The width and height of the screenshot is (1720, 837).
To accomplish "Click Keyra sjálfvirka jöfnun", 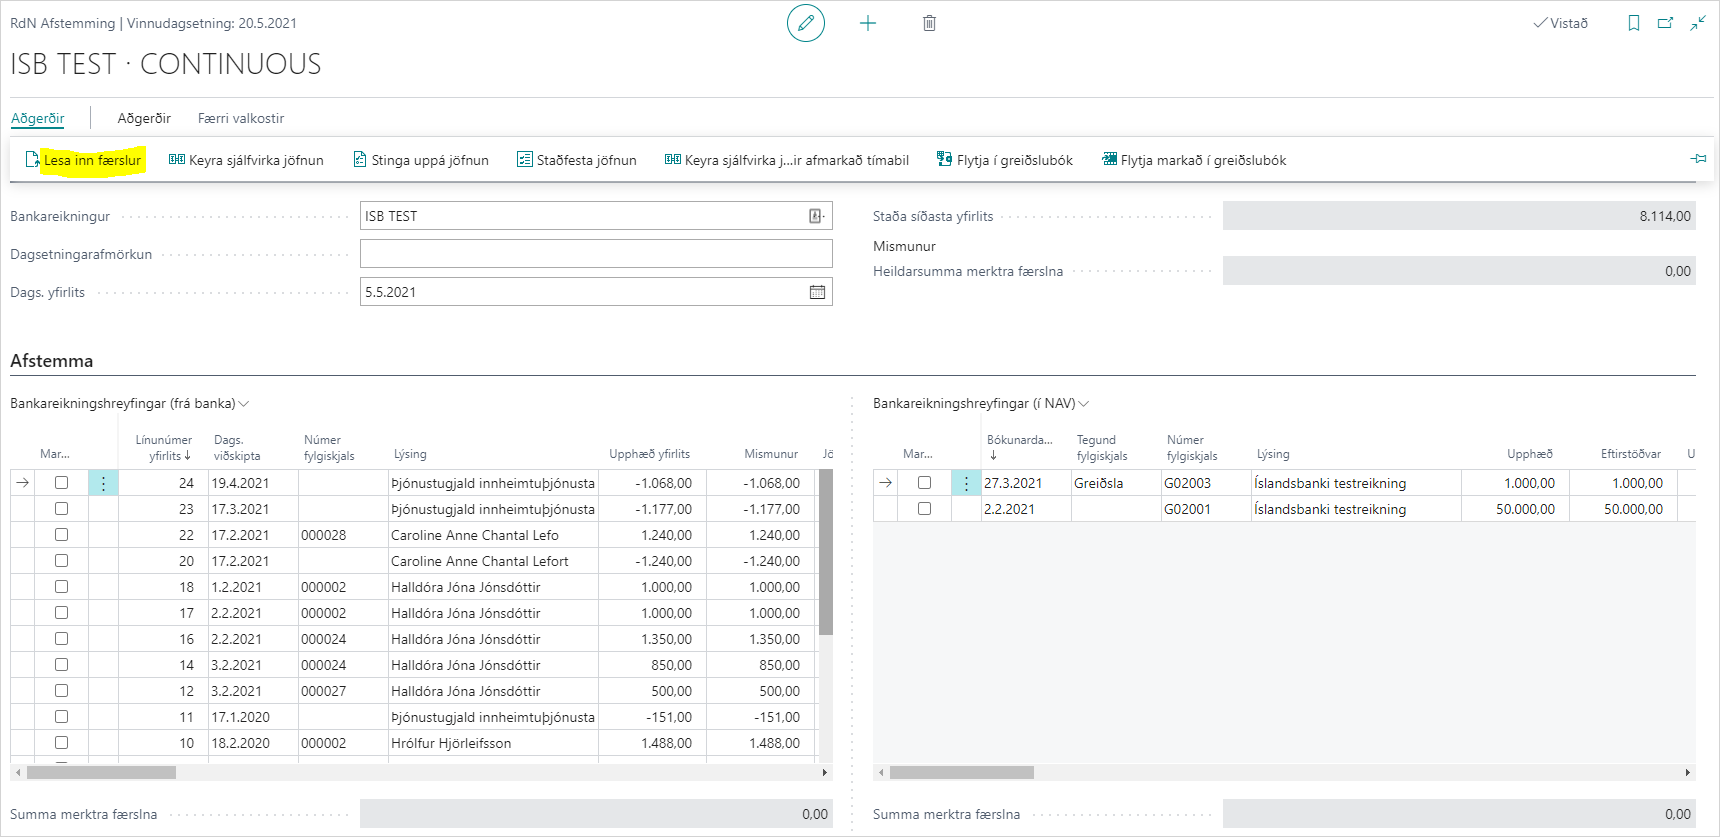I will (x=246, y=160).
